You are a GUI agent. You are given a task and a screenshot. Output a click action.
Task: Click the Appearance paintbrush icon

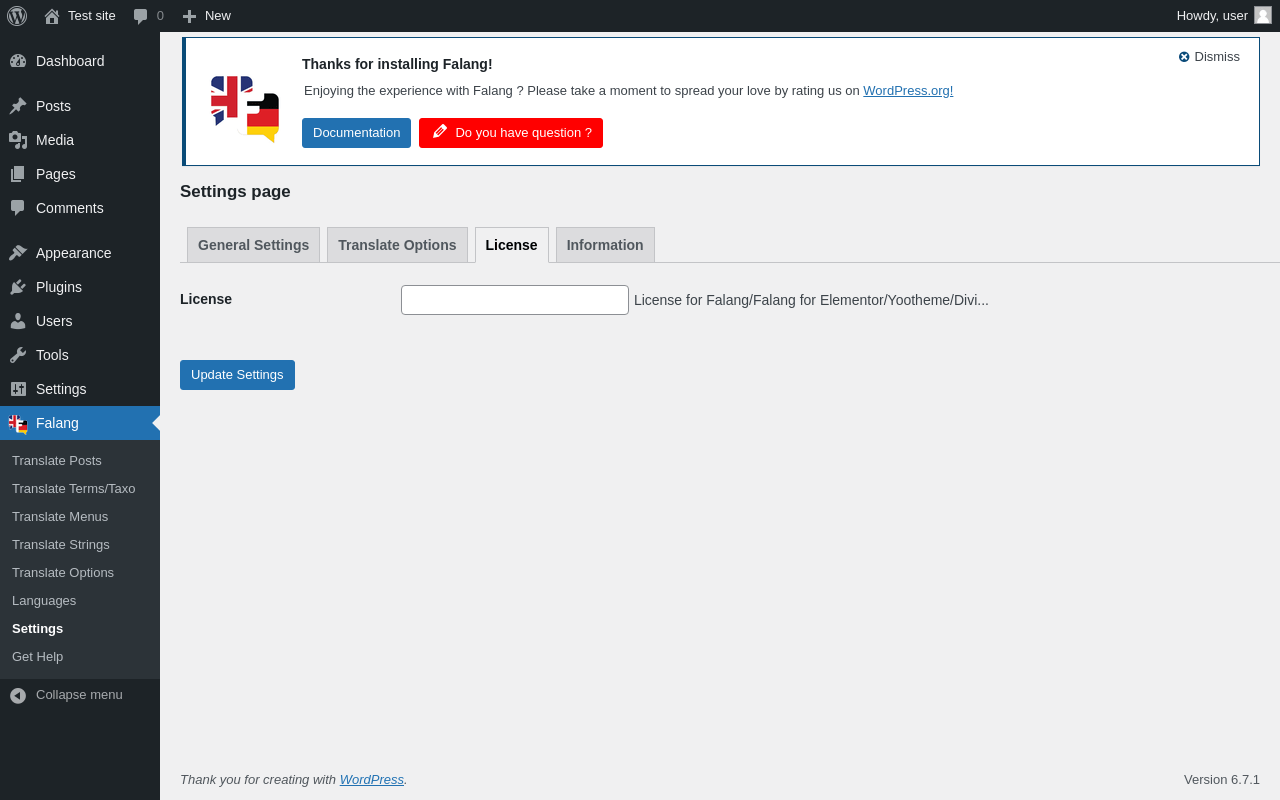(x=18, y=253)
